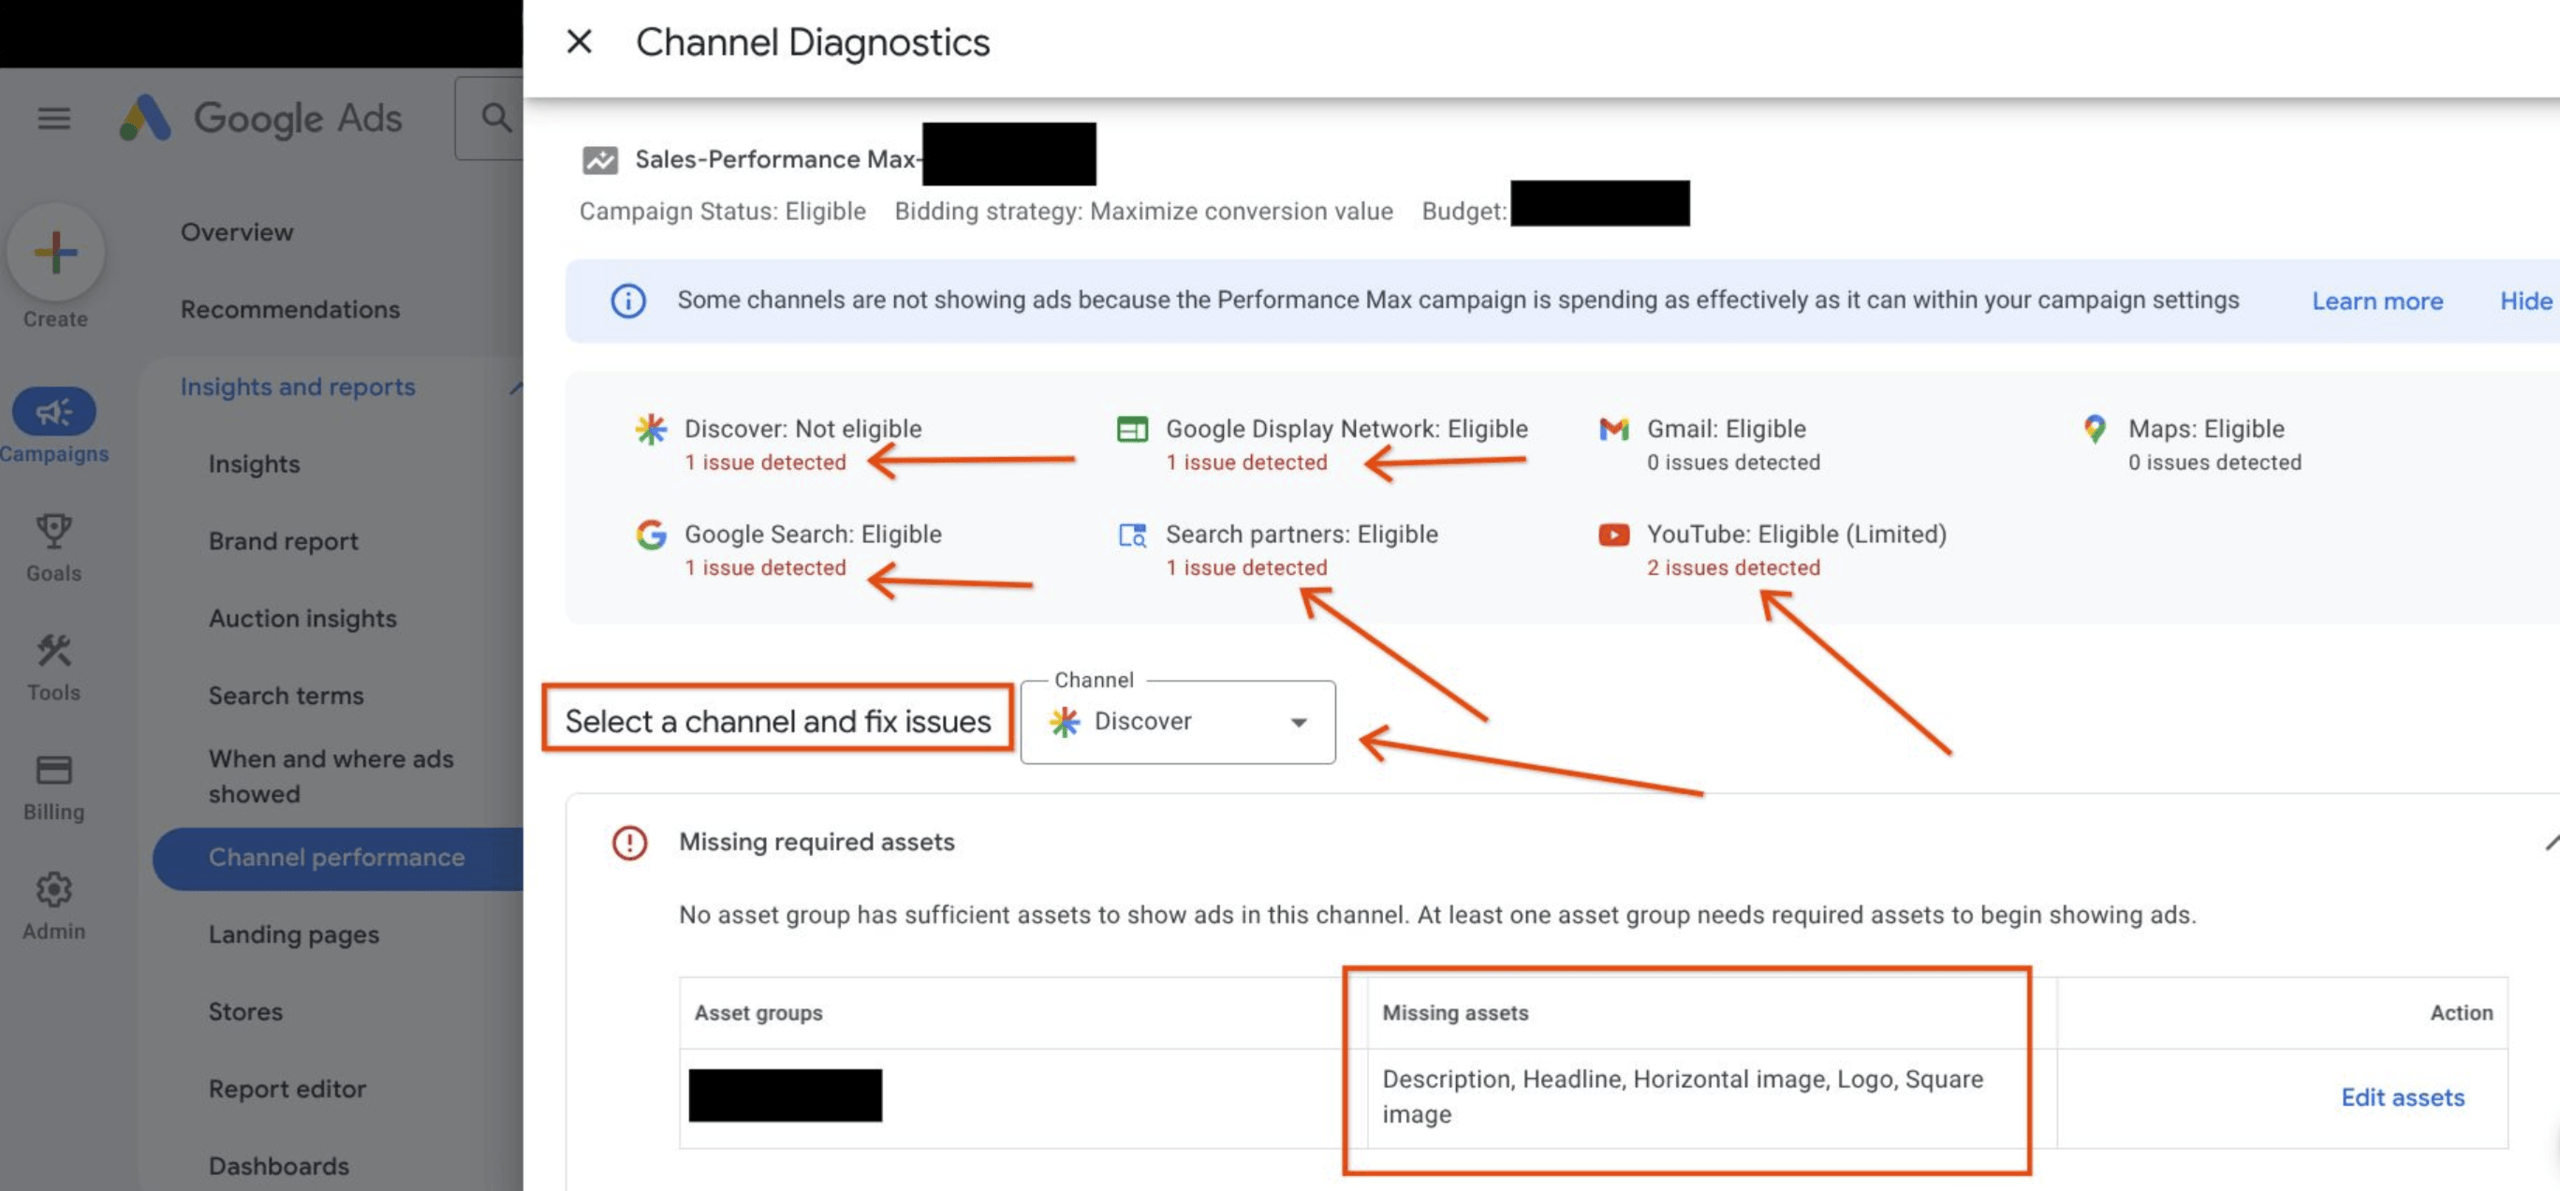2560x1191 pixels.
Task: Click Gmail: Eligible text
Action: [x=1727, y=429]
